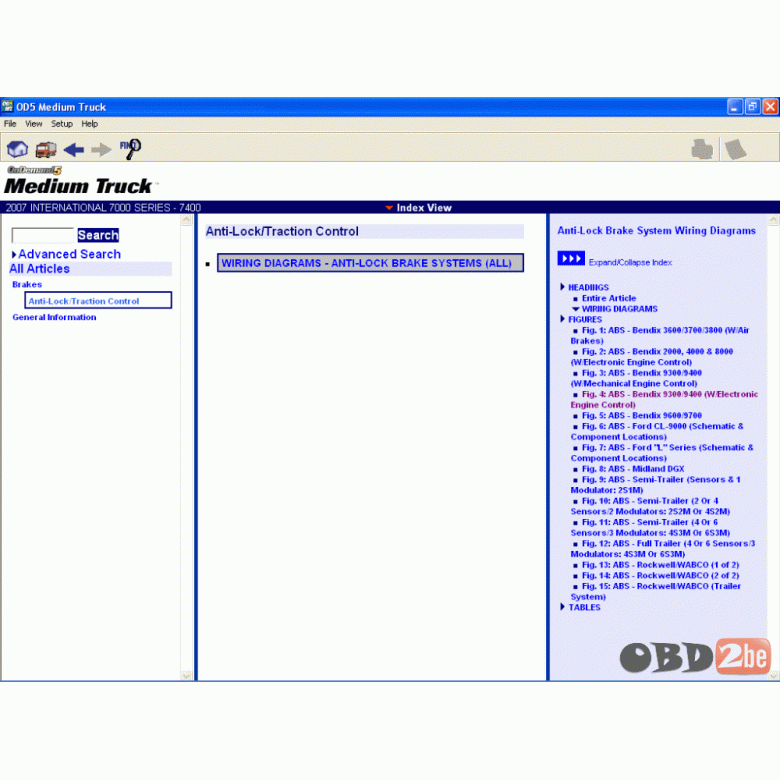Open visited Fig. 4: ABS - Bendix 9300/9400 Electronic

pyautogui.click(x=665, y=399)
